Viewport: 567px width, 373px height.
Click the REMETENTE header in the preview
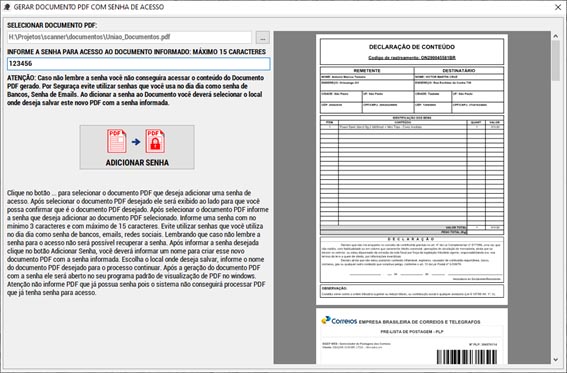coord(367,70)
